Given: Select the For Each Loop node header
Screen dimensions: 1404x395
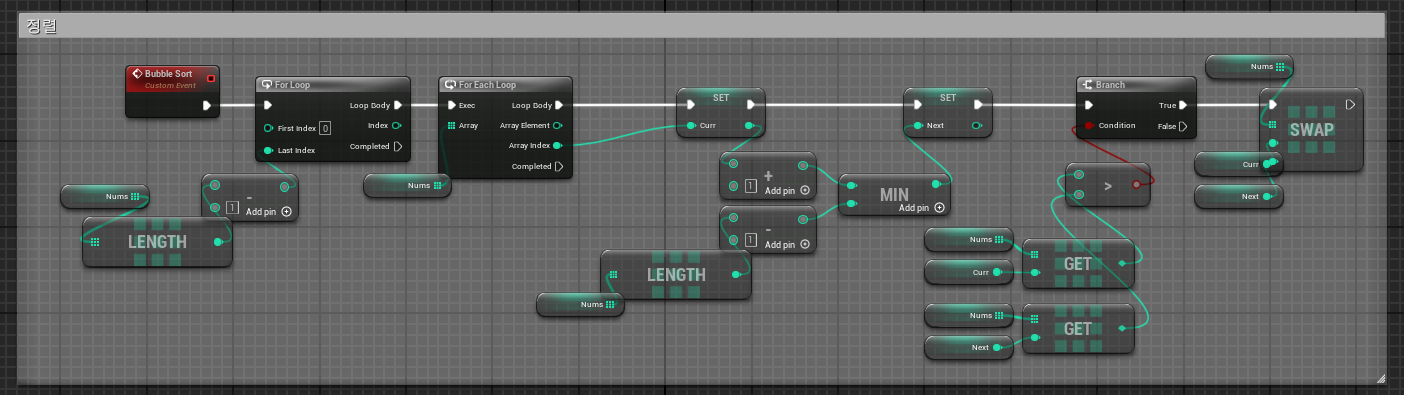Looking at the screenshot, I should click(505, 85).
